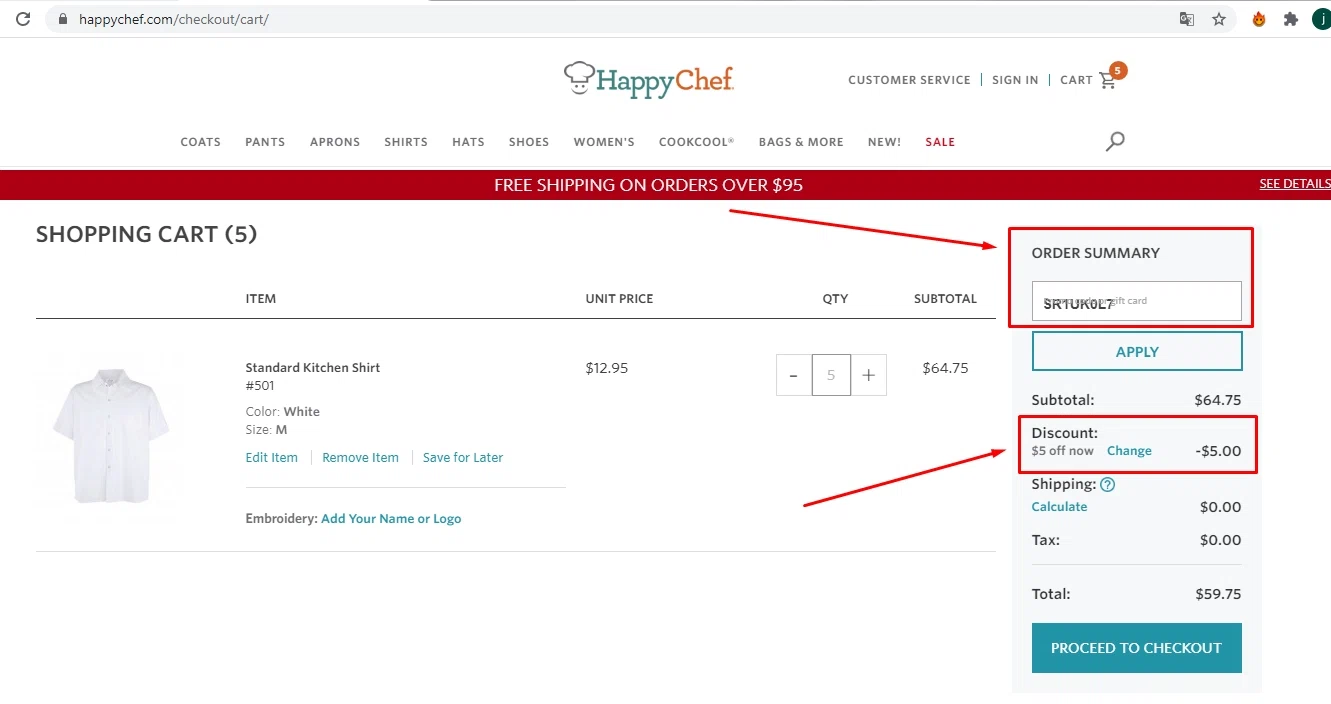Open the COATS menu
The image size is (1331, 704).
point(200,142)
